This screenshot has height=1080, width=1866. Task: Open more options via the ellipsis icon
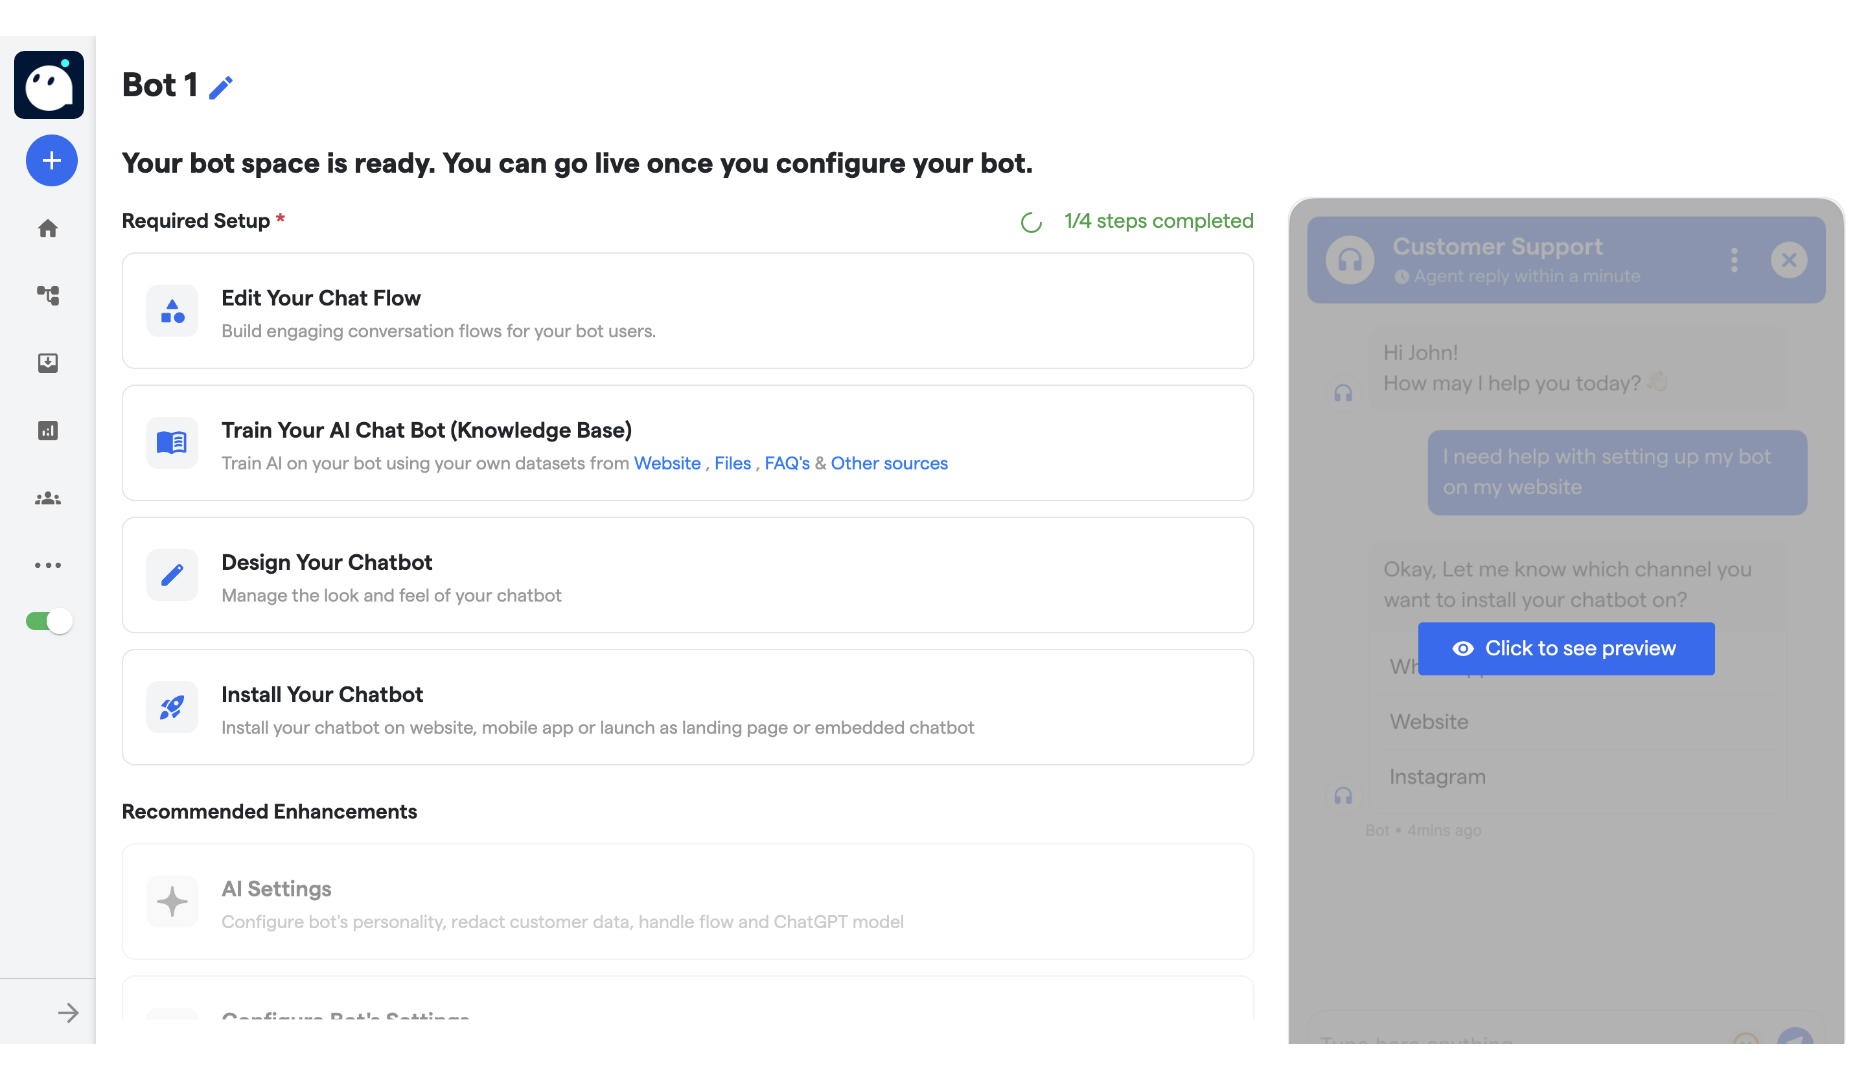(47, 564)
